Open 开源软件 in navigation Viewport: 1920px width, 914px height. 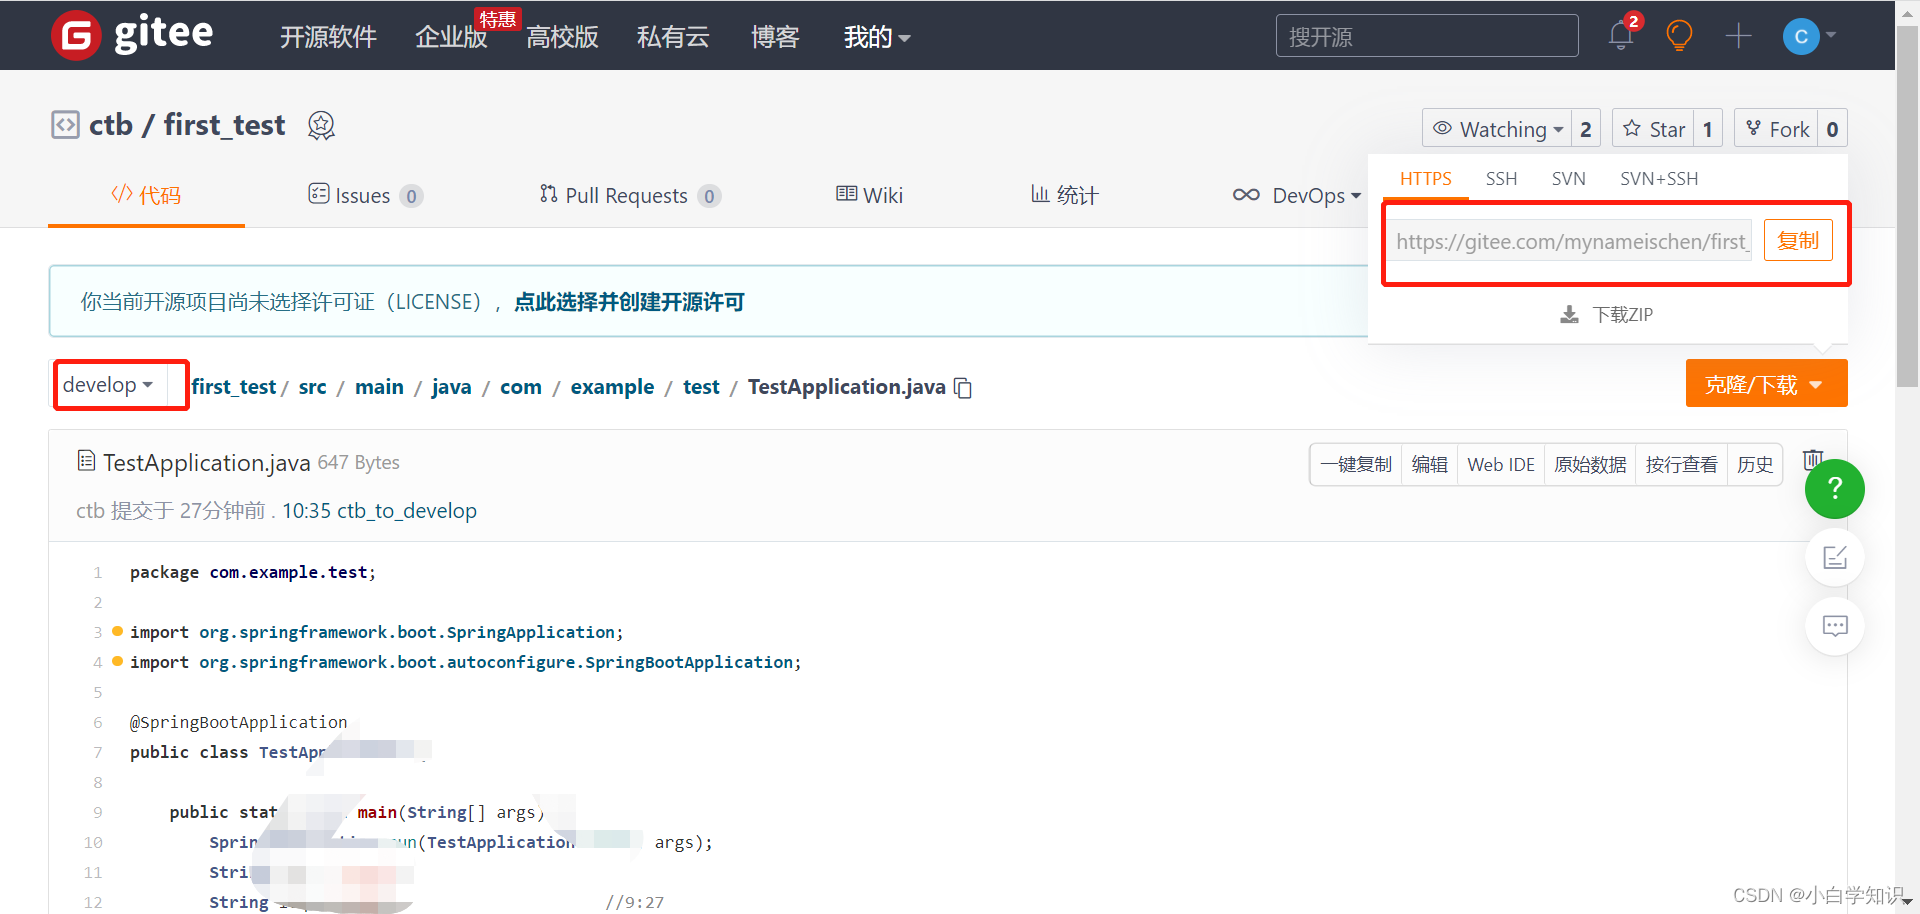328,37
